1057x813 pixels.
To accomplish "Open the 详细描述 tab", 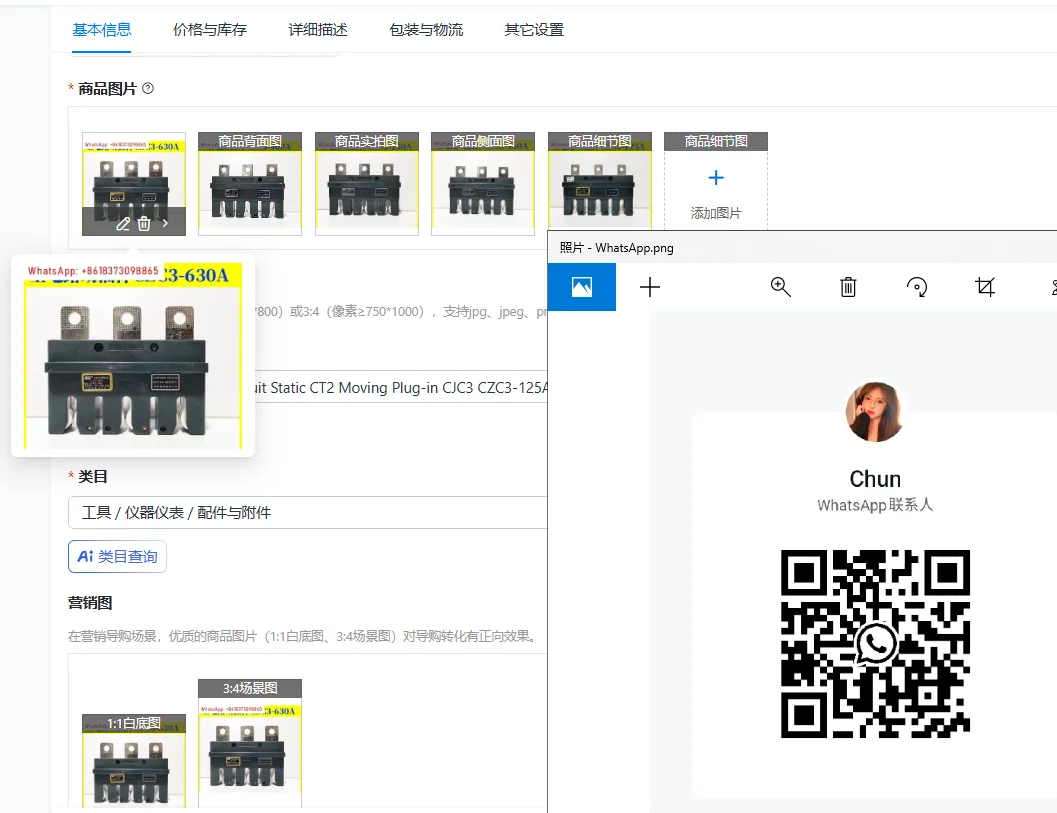I will click(318, 30).
